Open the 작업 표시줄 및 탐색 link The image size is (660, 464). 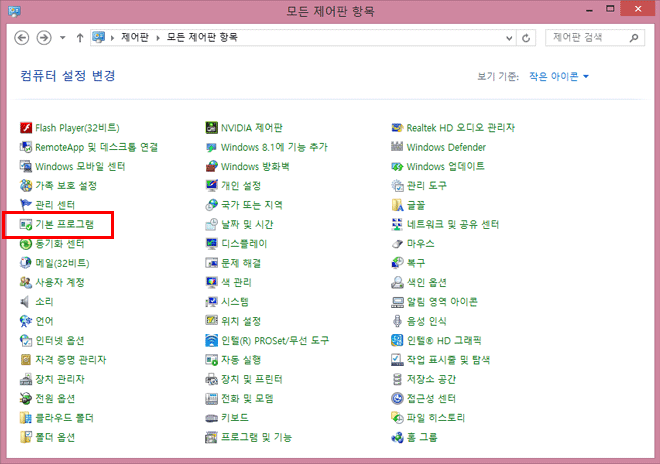(x=448, y=360)
